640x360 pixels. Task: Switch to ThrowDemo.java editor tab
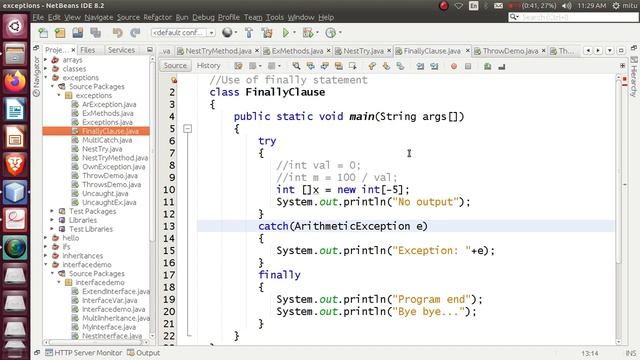click(510, 51)
